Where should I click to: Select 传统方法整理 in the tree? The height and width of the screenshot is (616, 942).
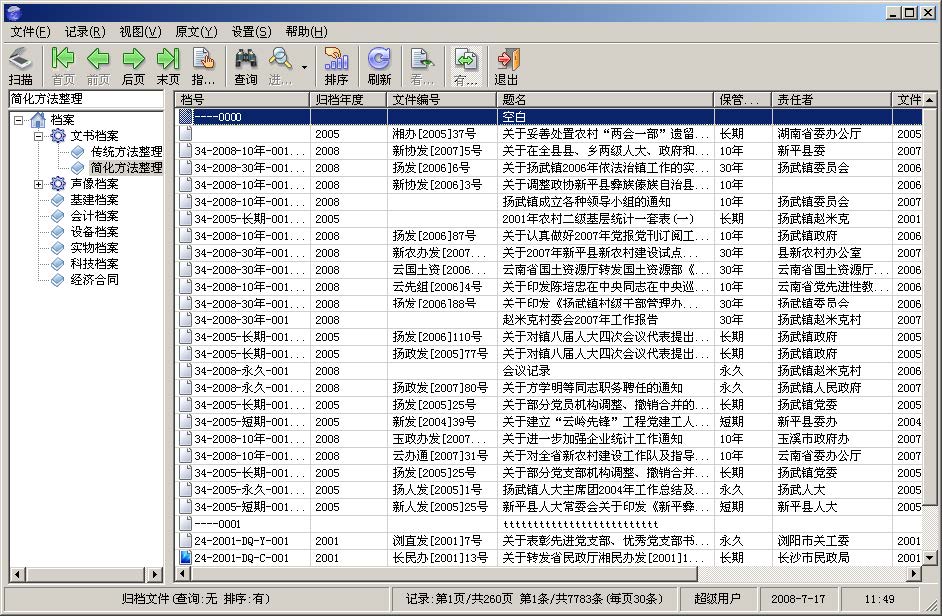click(126, 152)
